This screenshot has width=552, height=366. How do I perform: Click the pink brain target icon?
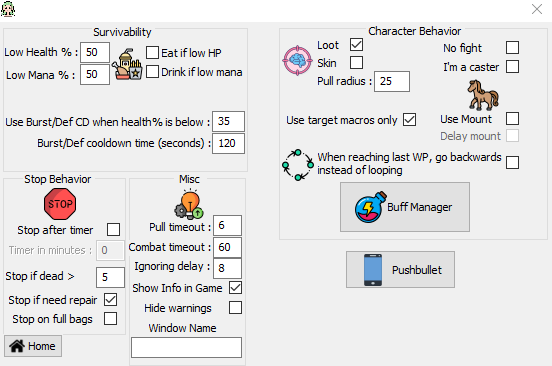pyautogui.click(x=297, y=61)
